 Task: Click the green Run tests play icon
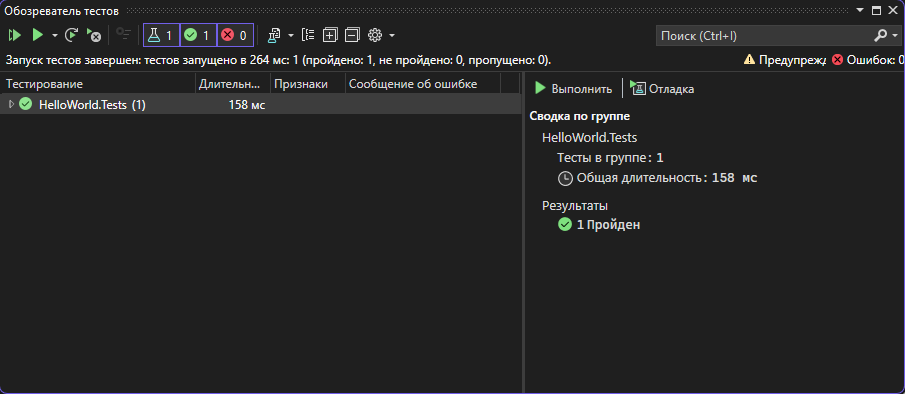pyautogui.click(x=38, y=36)
